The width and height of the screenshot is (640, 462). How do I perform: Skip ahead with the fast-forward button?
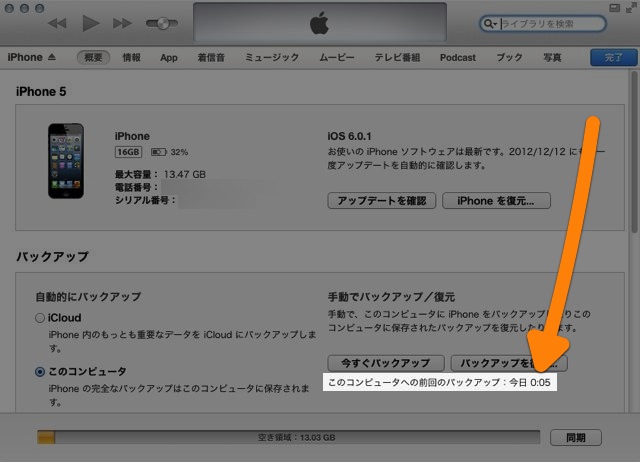[122, 23]
